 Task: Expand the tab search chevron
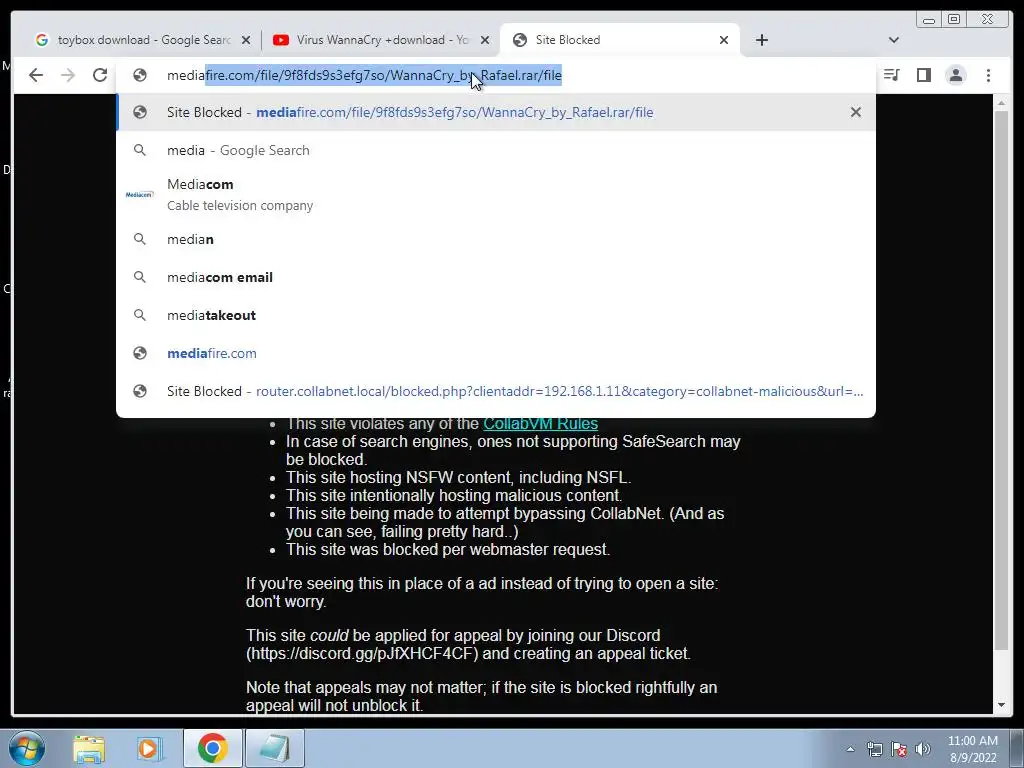894,40
